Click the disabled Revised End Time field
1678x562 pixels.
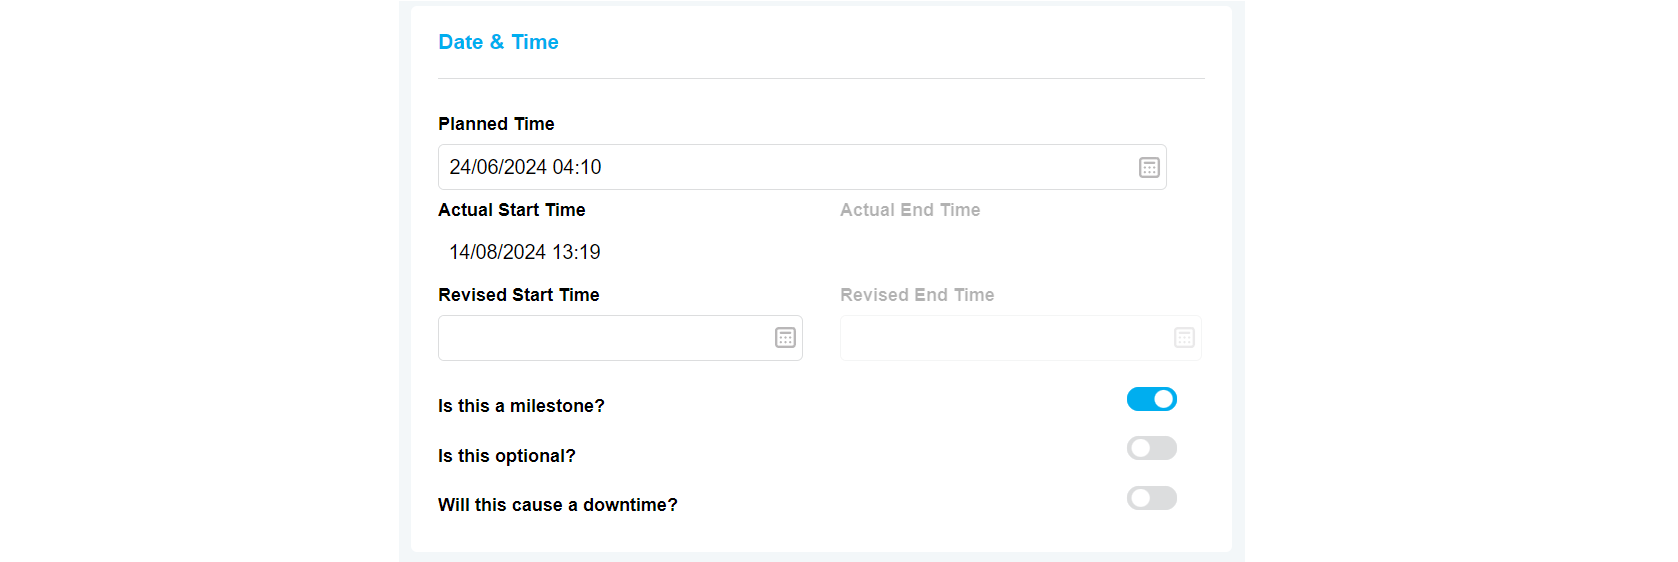point(1000,338)
